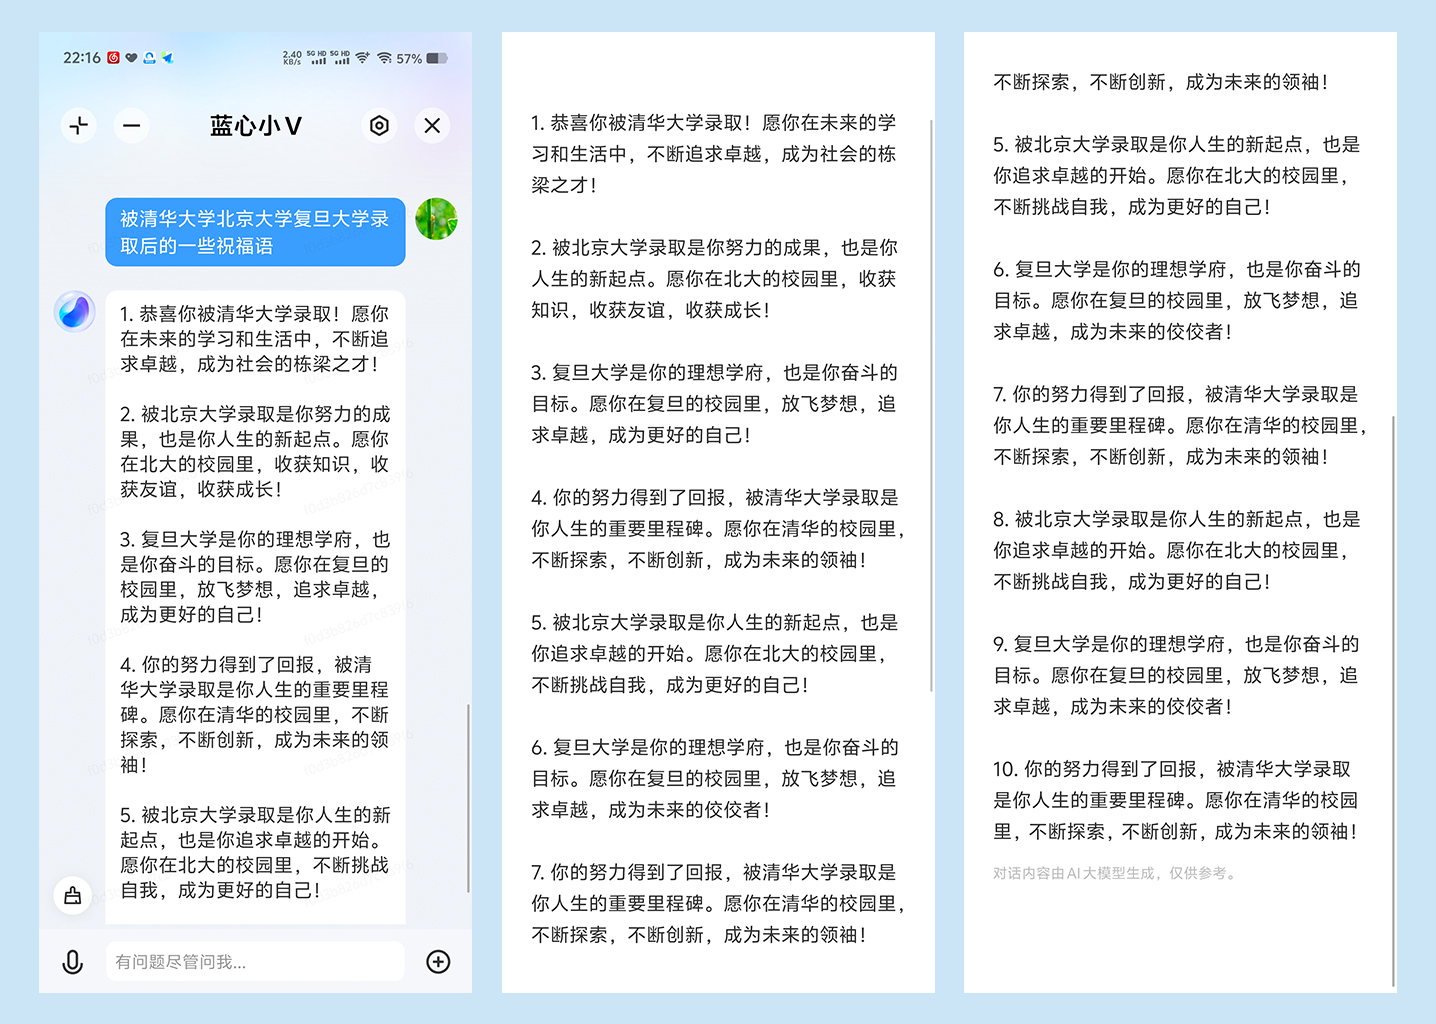Click the middle panel scrollbar
The height and width of the screenshot is (1024, 1436).
[x=931, y=405]
